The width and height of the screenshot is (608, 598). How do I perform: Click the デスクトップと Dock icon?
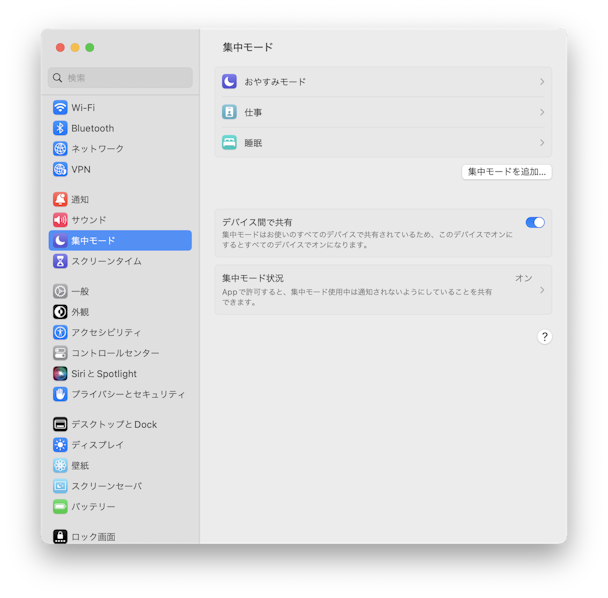click(x=60, y=424)
